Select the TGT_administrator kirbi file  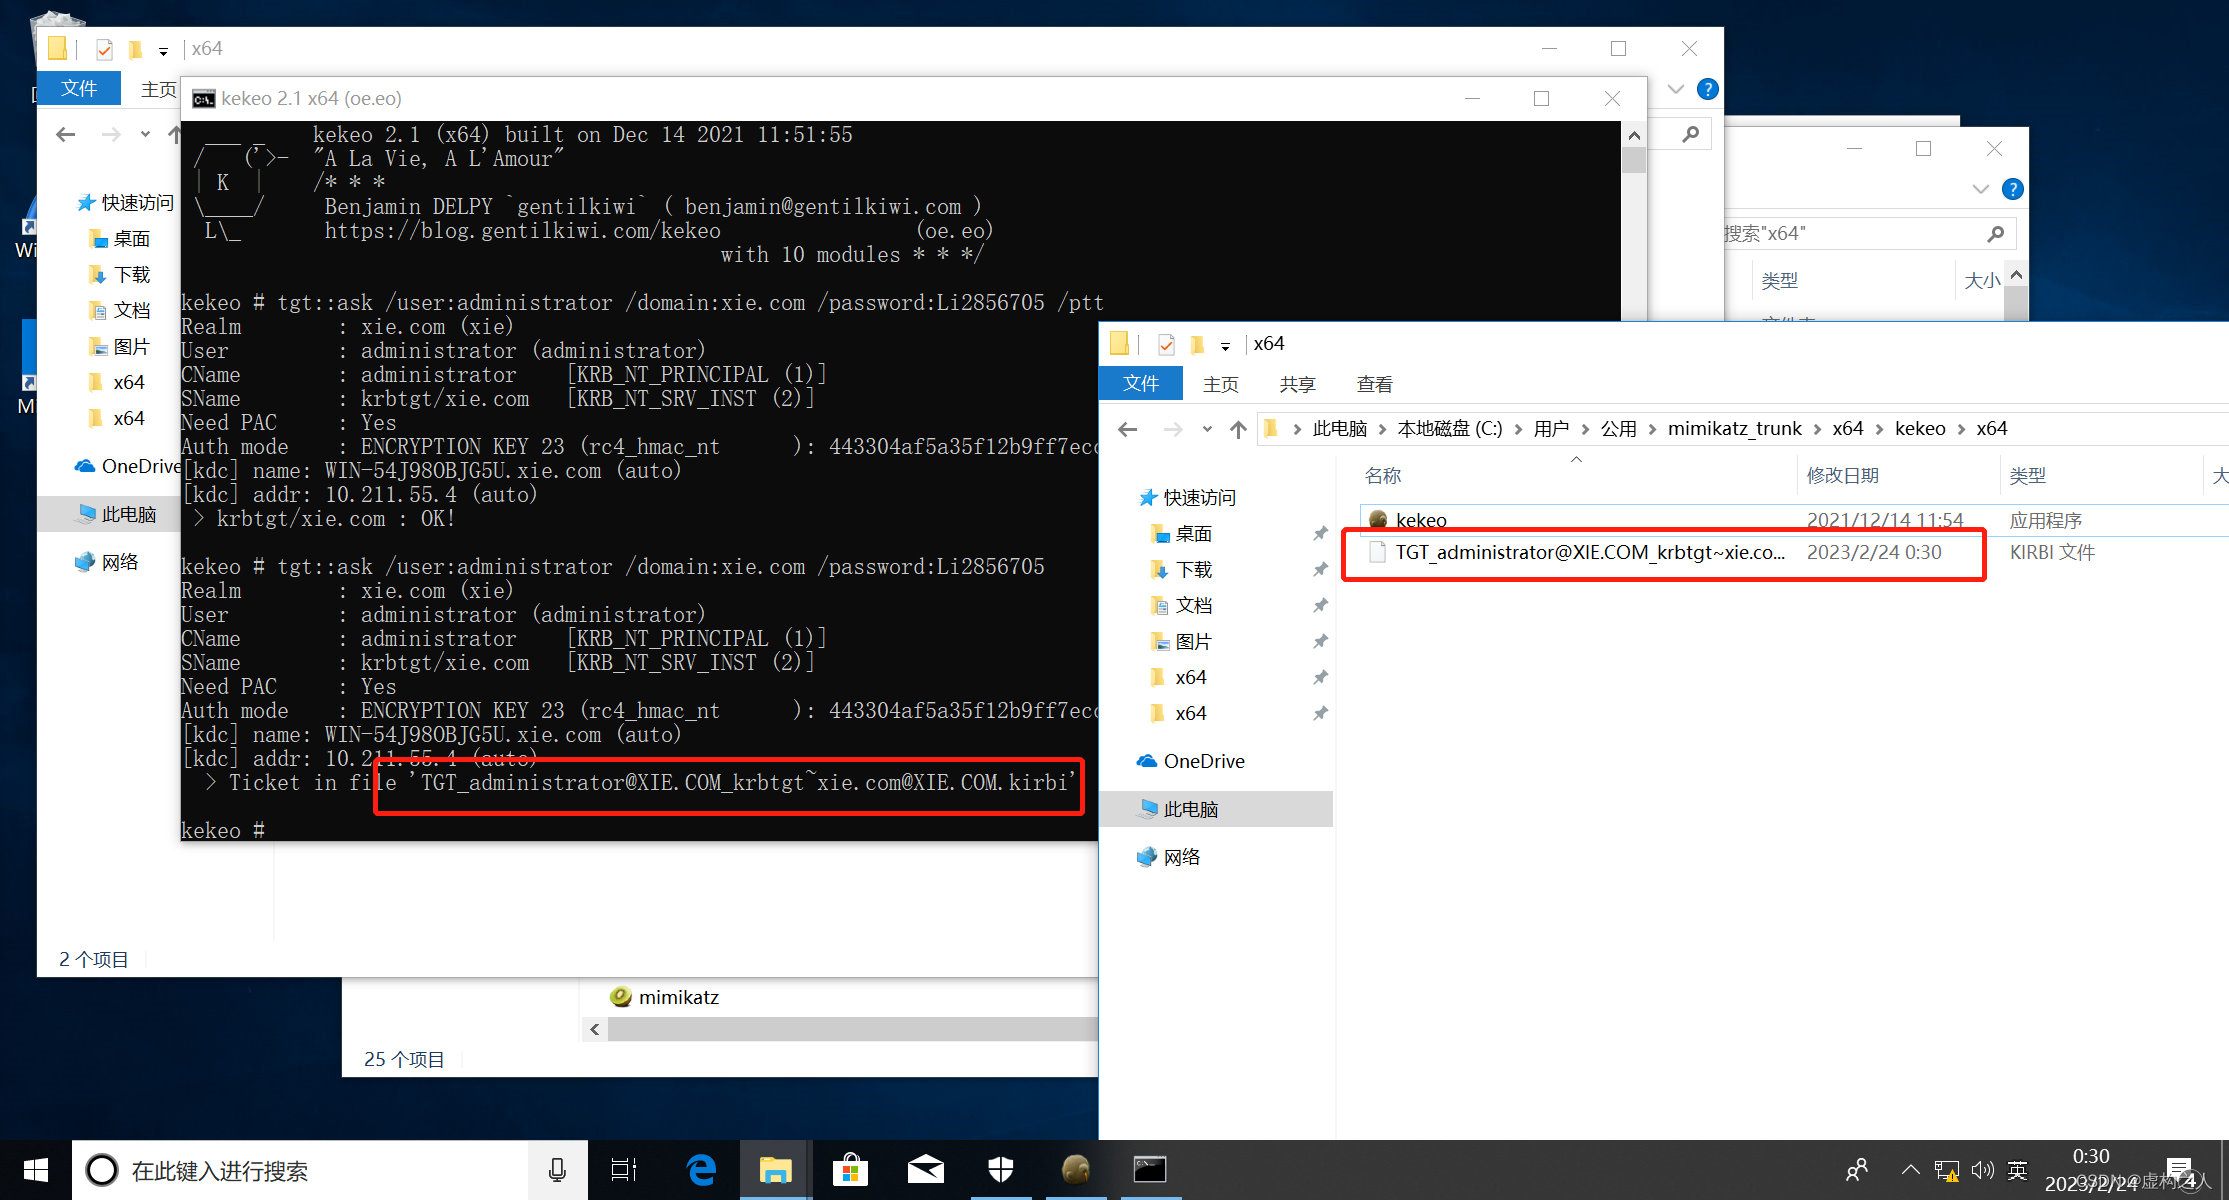click(x=1588, y=552)
